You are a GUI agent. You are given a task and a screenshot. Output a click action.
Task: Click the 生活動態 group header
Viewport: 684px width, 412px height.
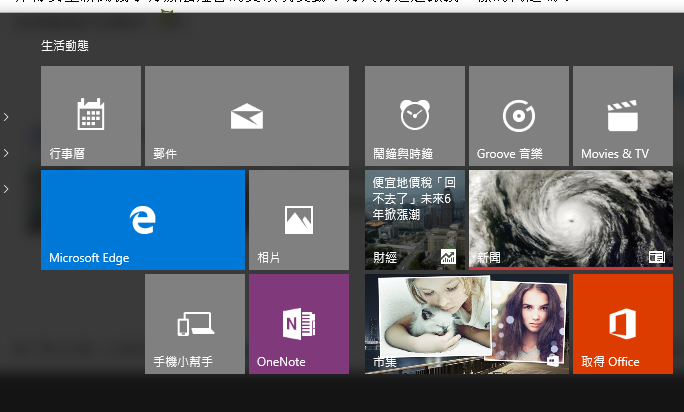click(x=65, y=46)
